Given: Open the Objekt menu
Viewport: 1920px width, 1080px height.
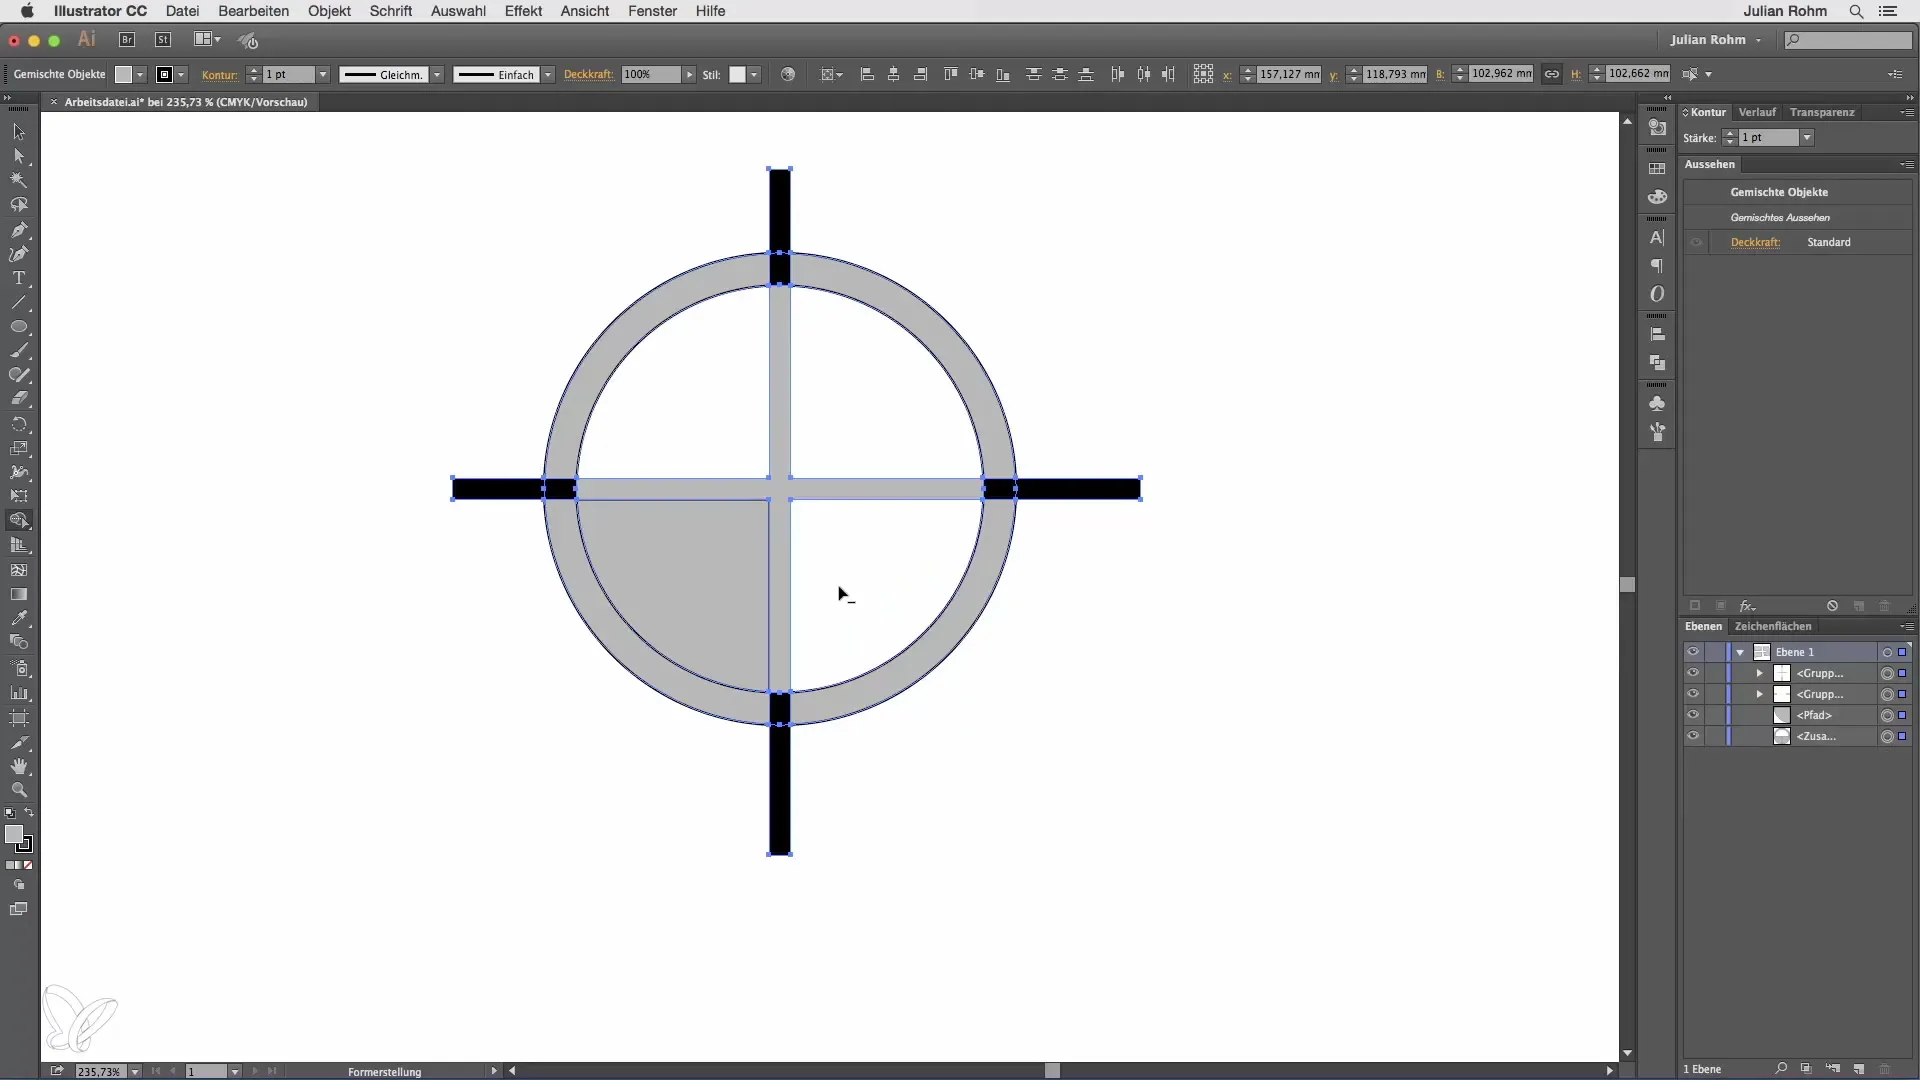Looking at the screenshot, I should 329,11.
